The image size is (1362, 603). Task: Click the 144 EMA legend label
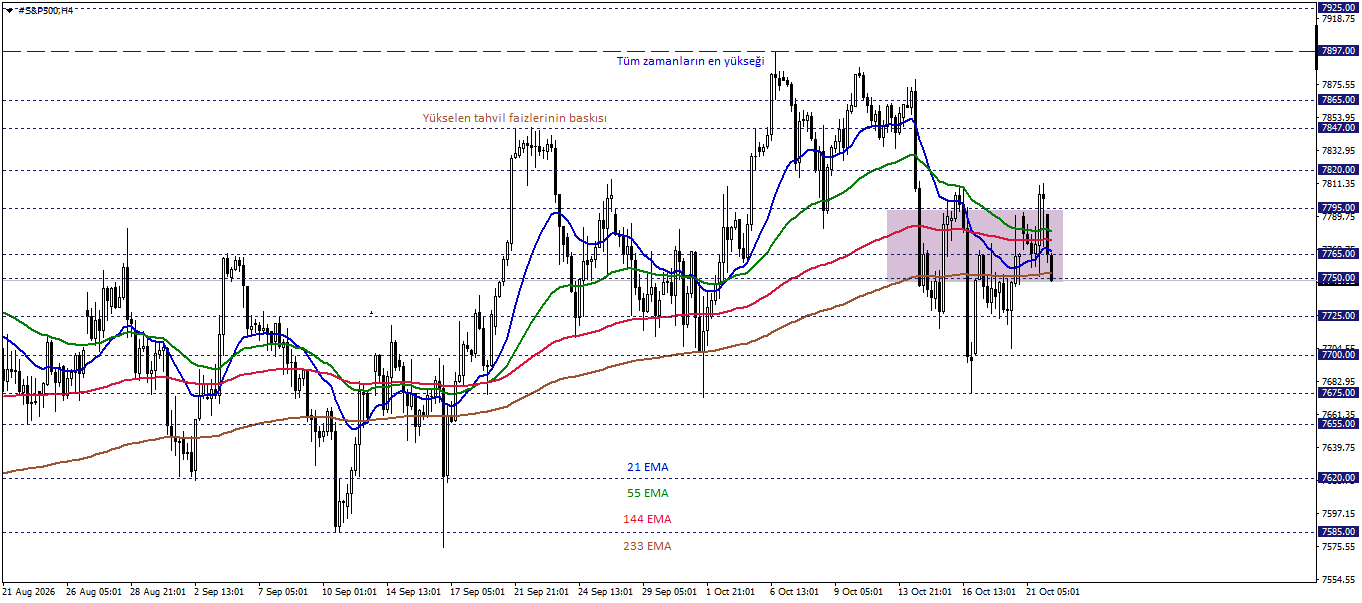648,519
